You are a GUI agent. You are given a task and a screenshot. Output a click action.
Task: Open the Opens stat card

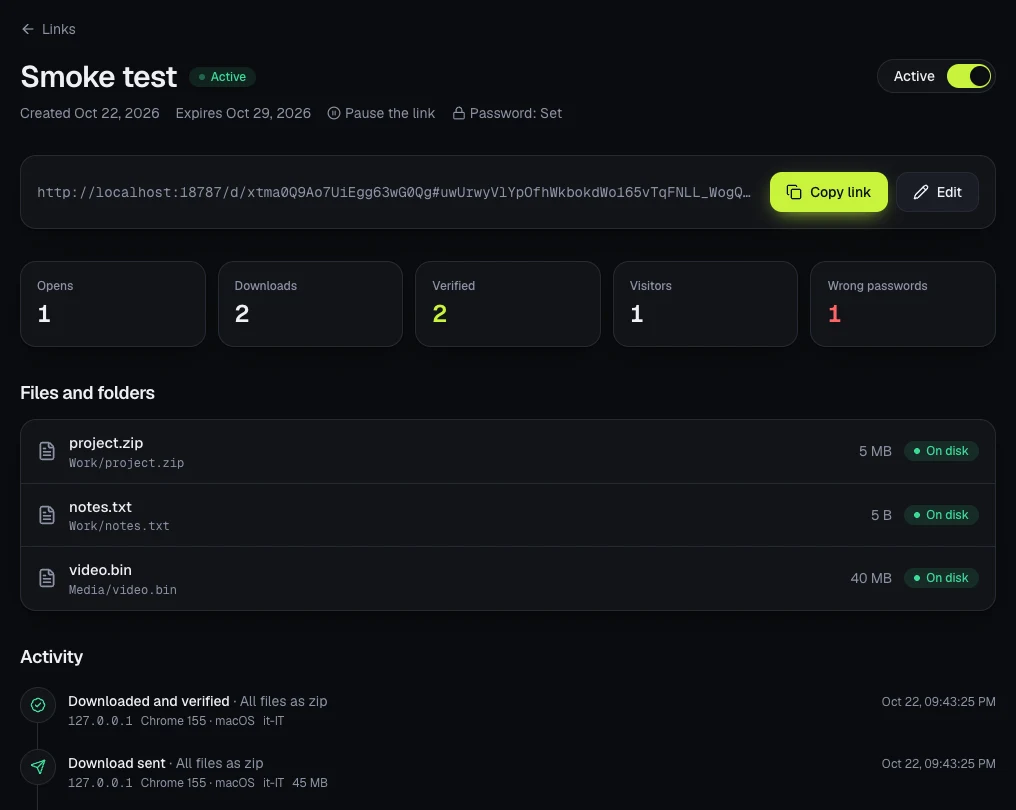pyautogui.click(x=113, y=304)
